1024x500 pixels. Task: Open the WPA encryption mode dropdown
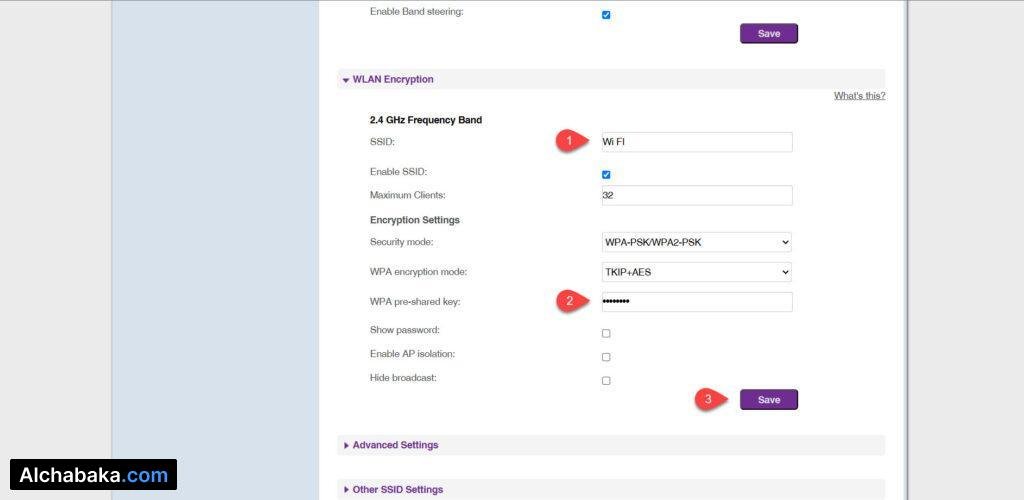(697, 272)
